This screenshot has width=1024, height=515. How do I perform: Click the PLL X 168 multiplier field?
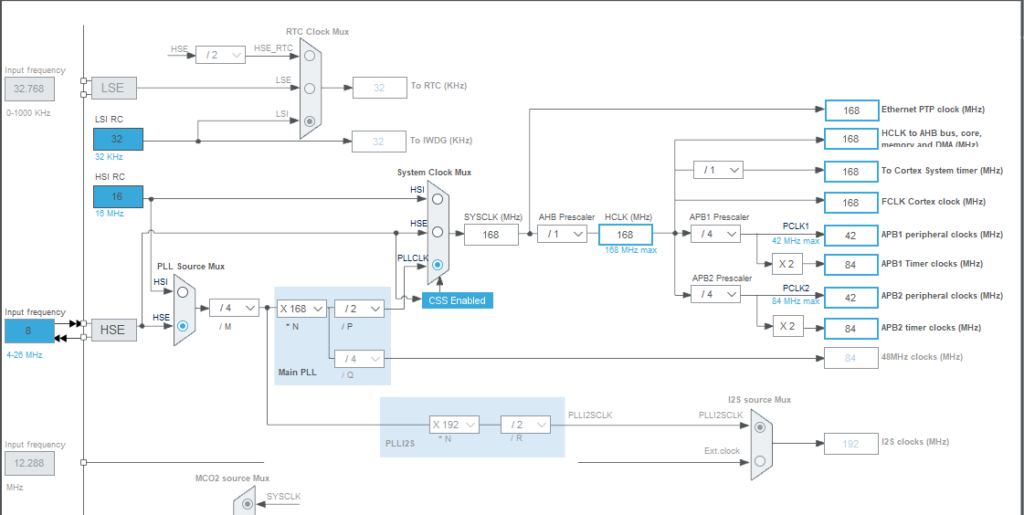tap(301, 309)
